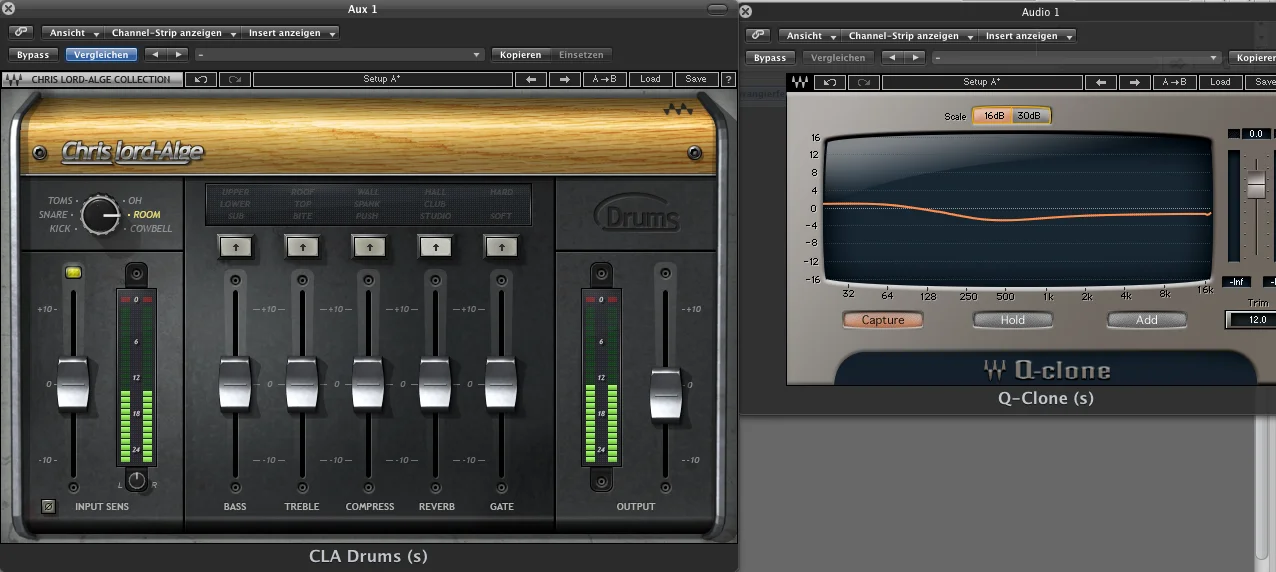
Task: Click the Input Sens fader handle
Action: (x=73, y=383)
